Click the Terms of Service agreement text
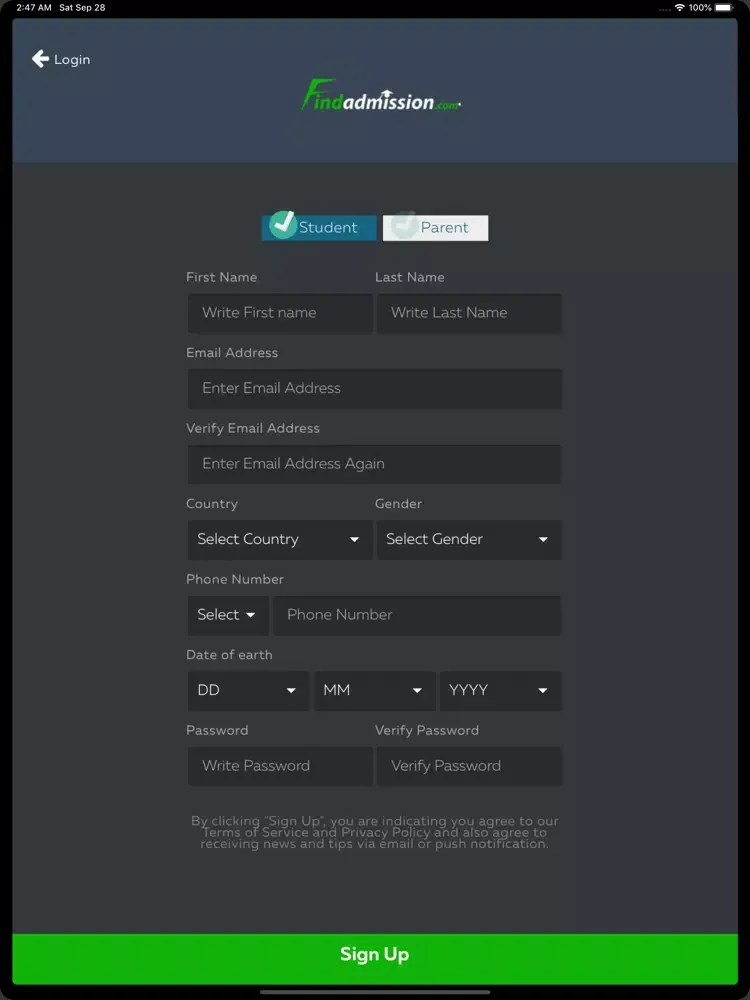 pos(375,832)
